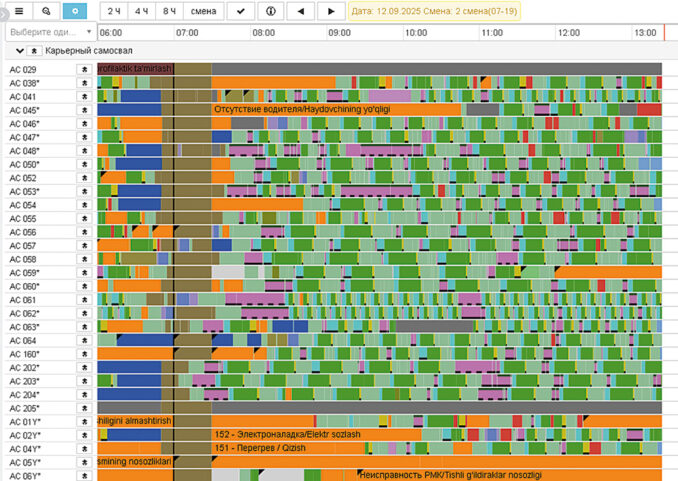Viewport: 678px width, 481px height.
Task: Toggle the asterisk button for Карьерный самосвал group
Action: pos(33,50)
